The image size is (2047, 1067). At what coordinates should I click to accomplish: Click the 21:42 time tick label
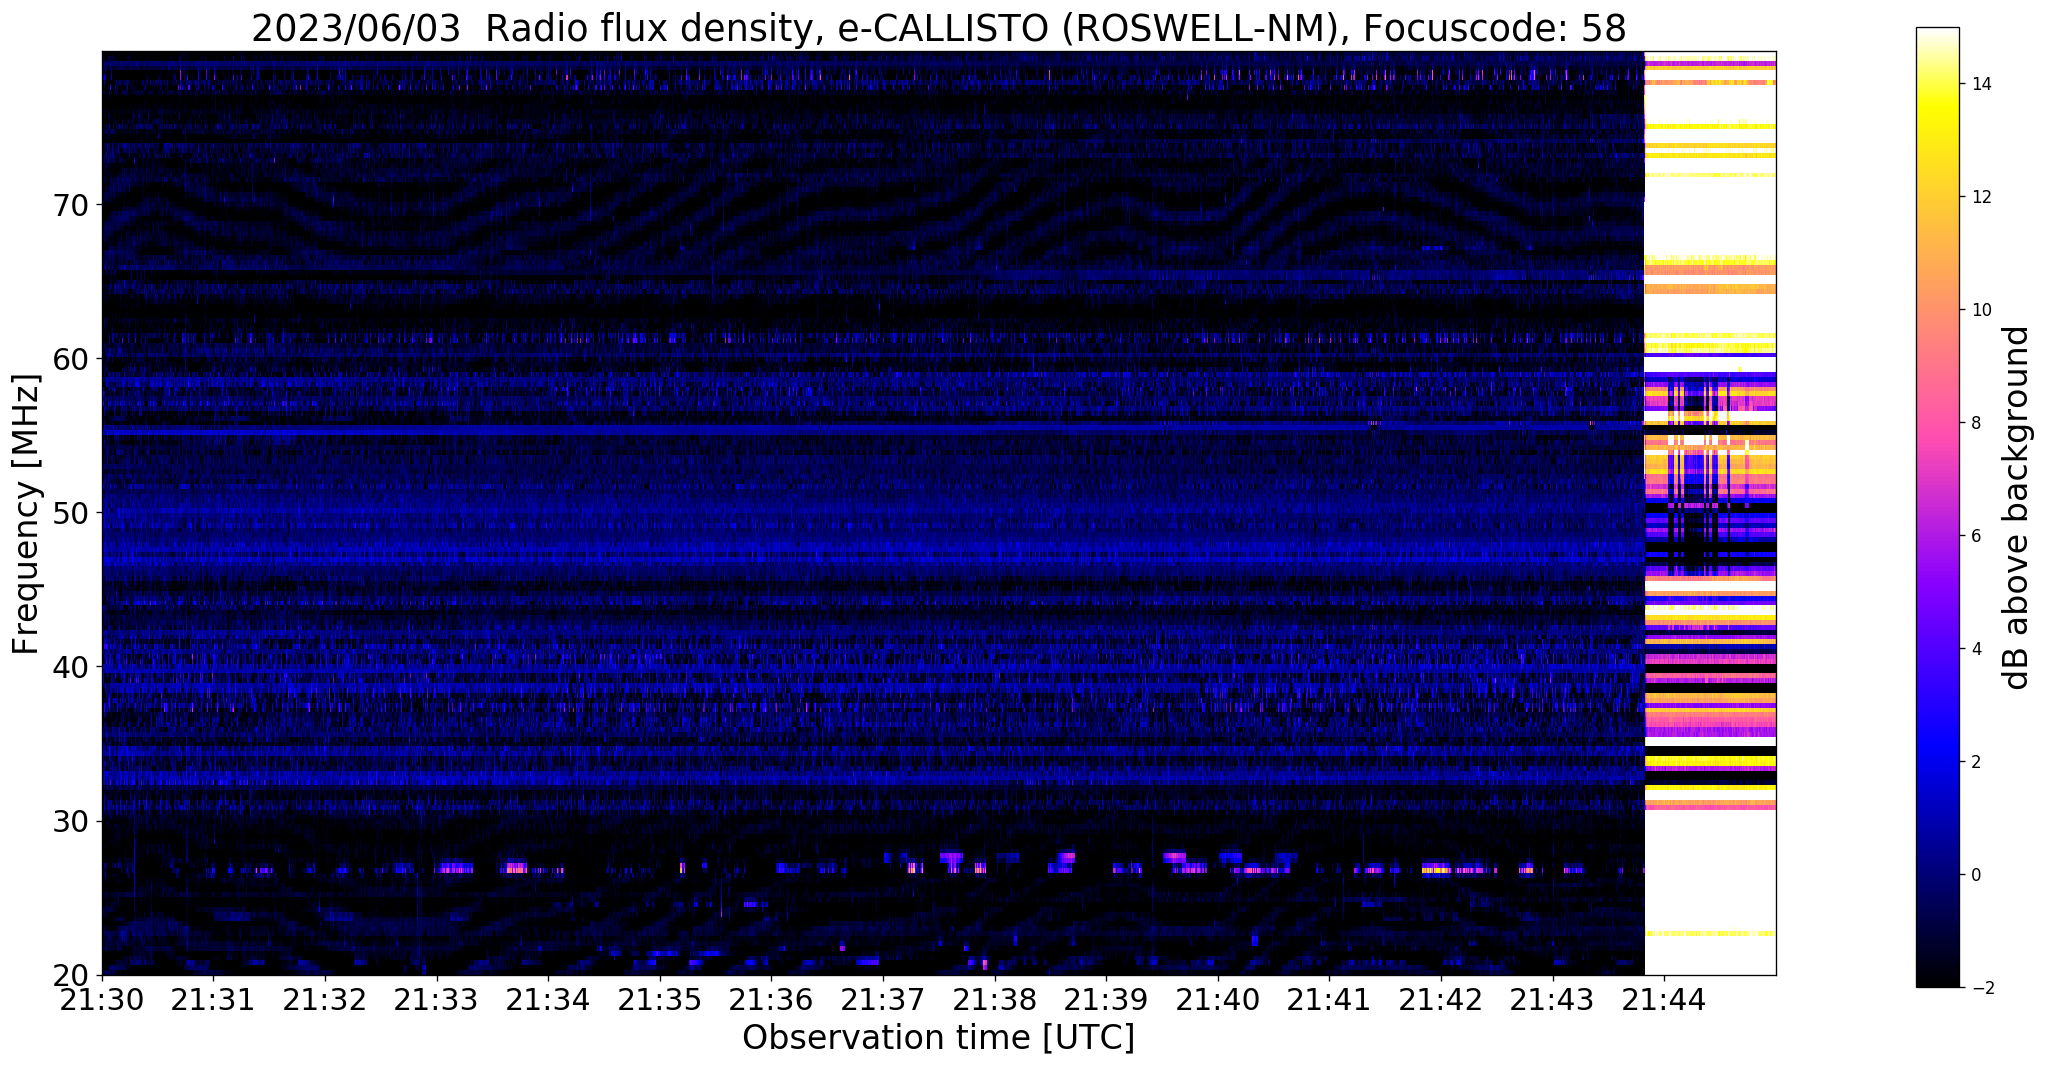[x=1441, y=998]
